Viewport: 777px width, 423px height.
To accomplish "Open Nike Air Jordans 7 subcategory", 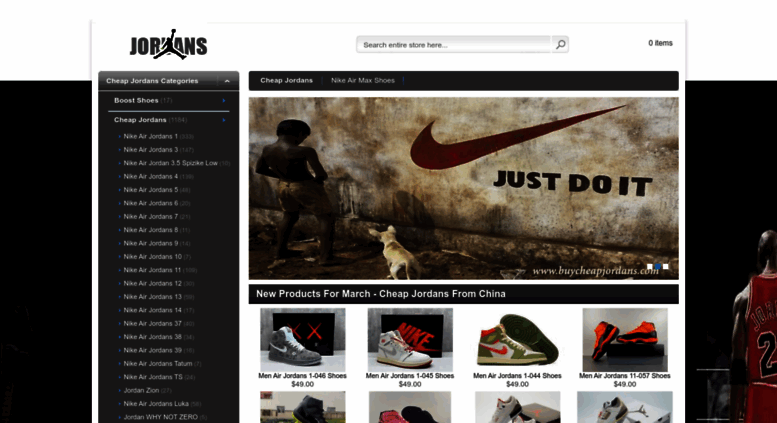I will point(151,216).
